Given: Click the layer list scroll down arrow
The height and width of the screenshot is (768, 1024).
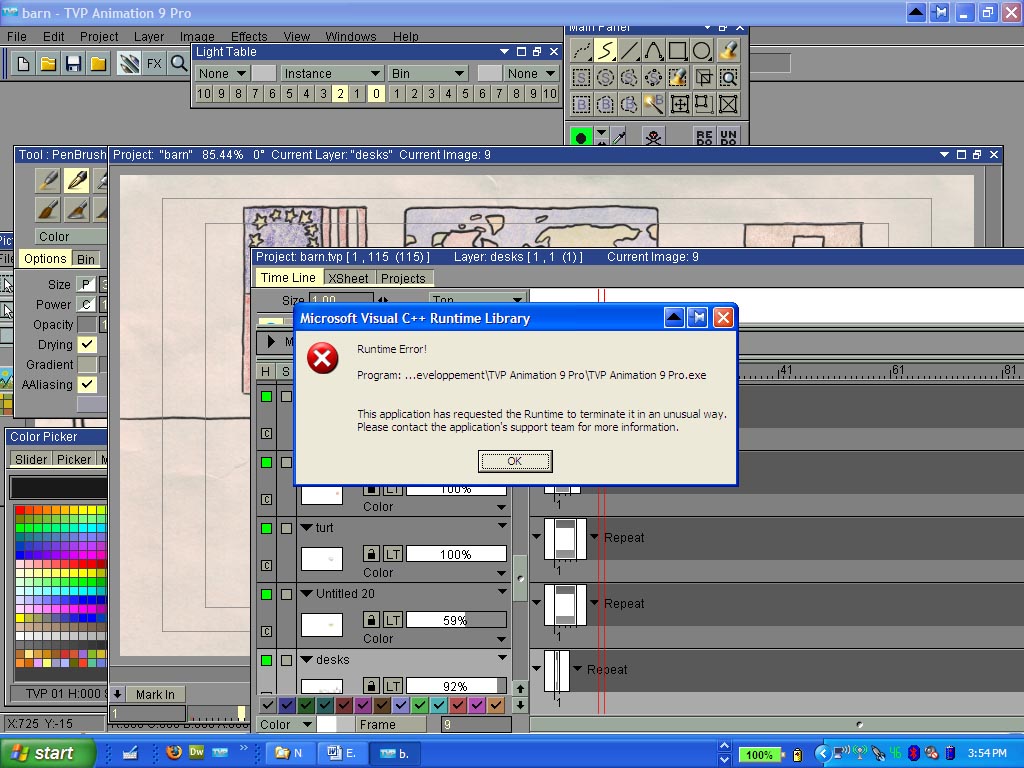Looking at the screenshot, I should [x=520, y=705].
